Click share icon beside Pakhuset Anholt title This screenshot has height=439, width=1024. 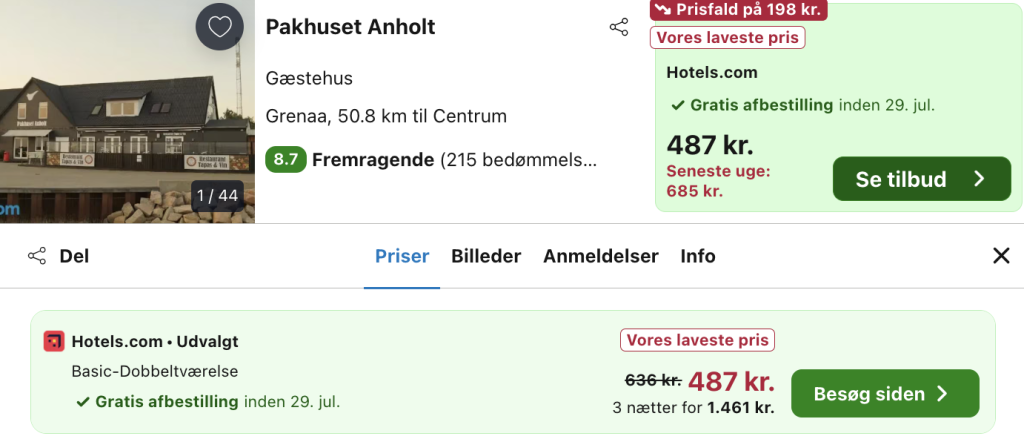[618, 27]
